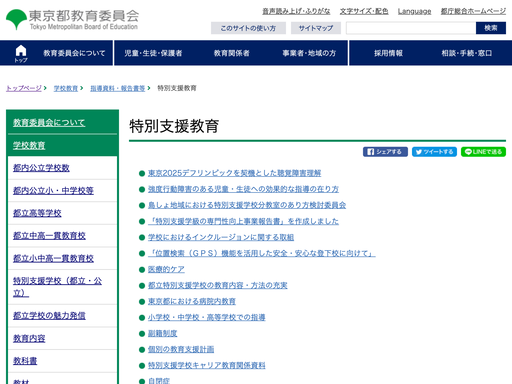Open sidebar 都立高等学校 link

click(37, 213)
